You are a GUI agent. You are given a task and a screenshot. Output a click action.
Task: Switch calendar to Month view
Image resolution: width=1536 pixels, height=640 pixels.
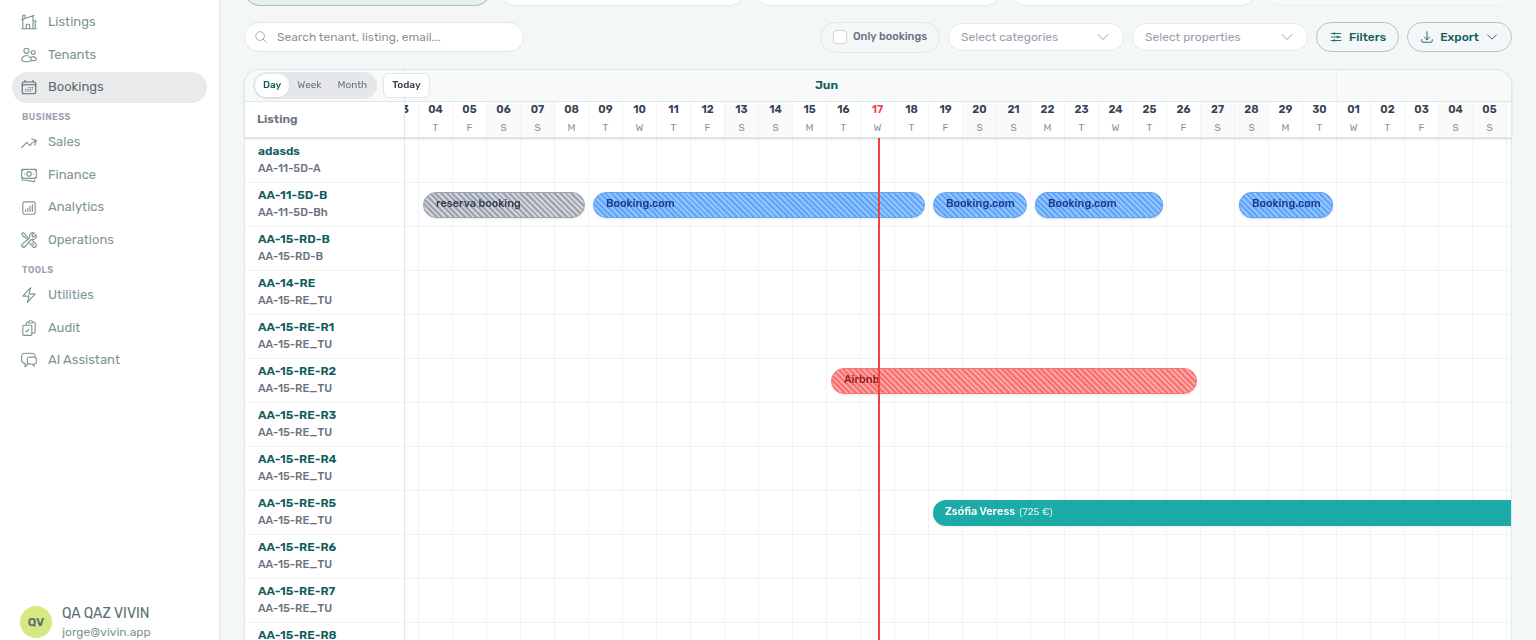[x=352, y=85]
